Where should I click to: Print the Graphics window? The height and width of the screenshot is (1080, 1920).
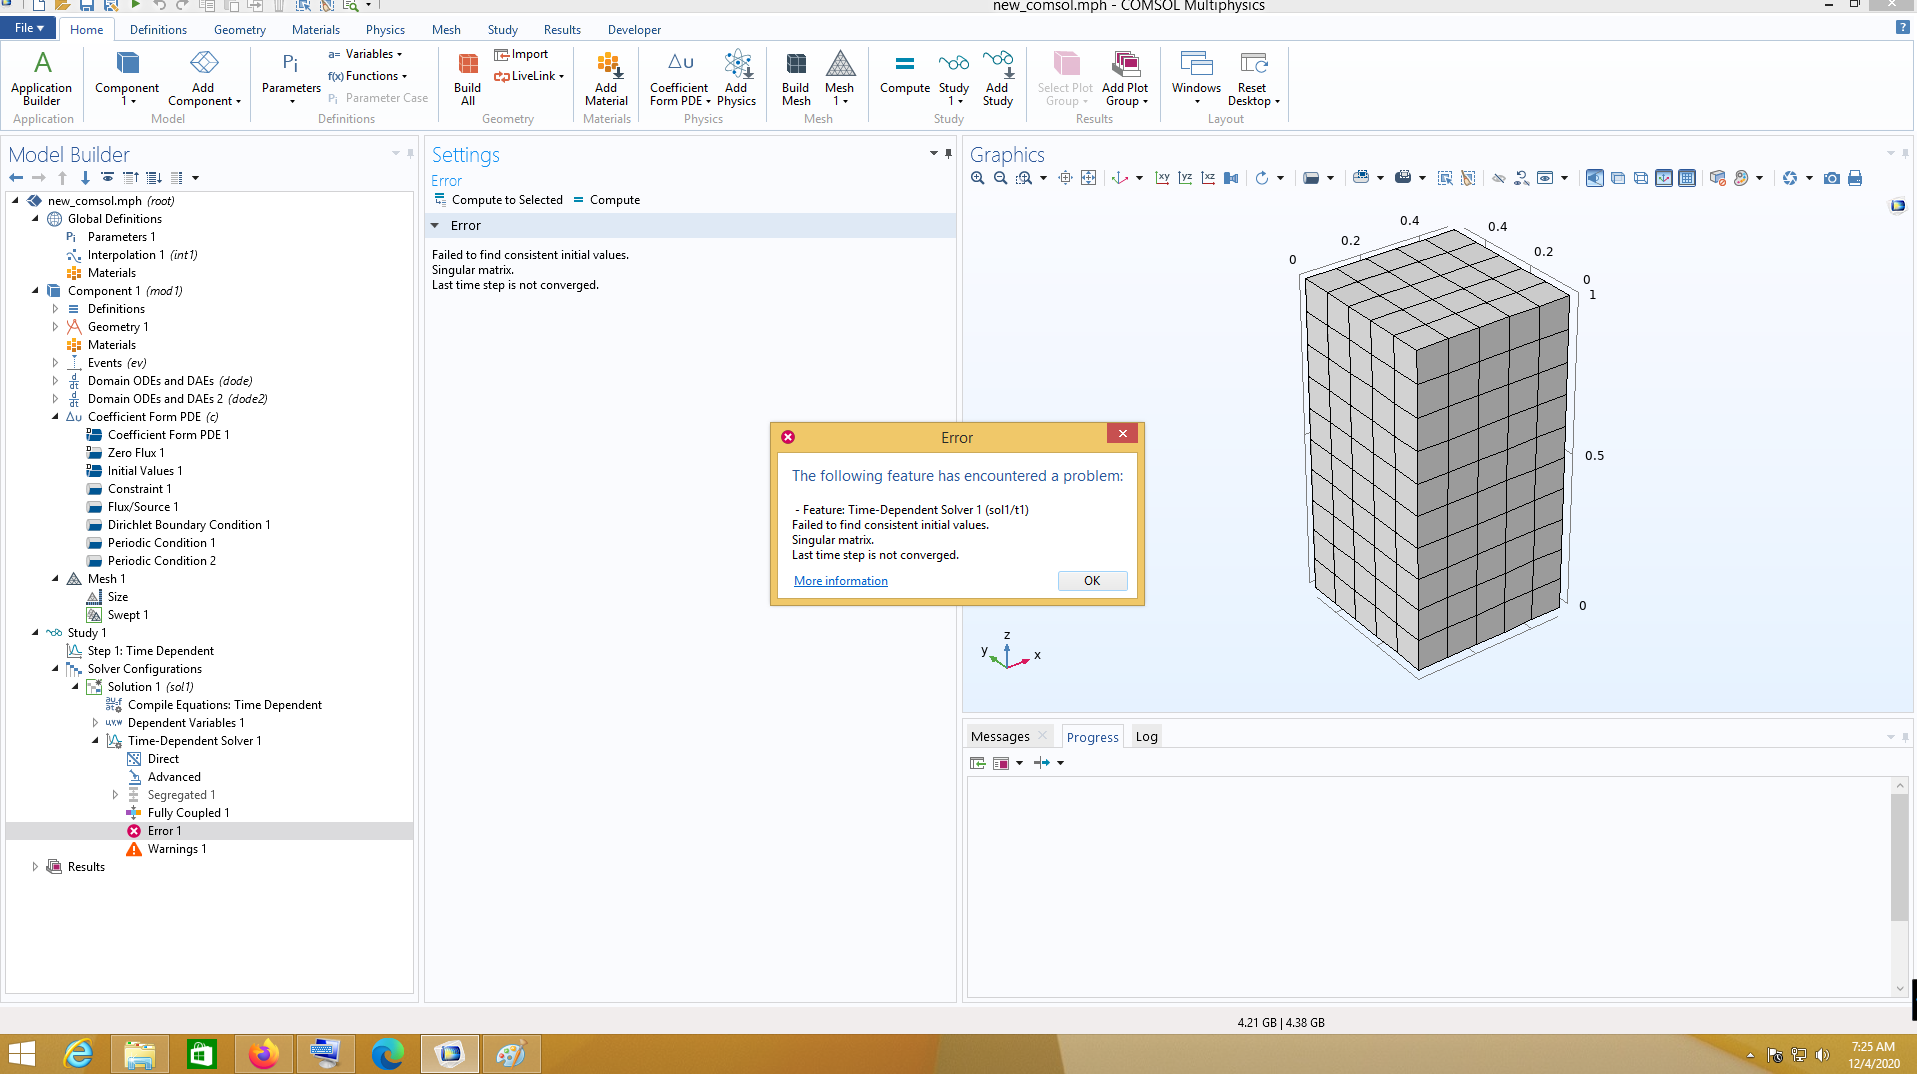pyautogui.click(x=1855, y=178)
